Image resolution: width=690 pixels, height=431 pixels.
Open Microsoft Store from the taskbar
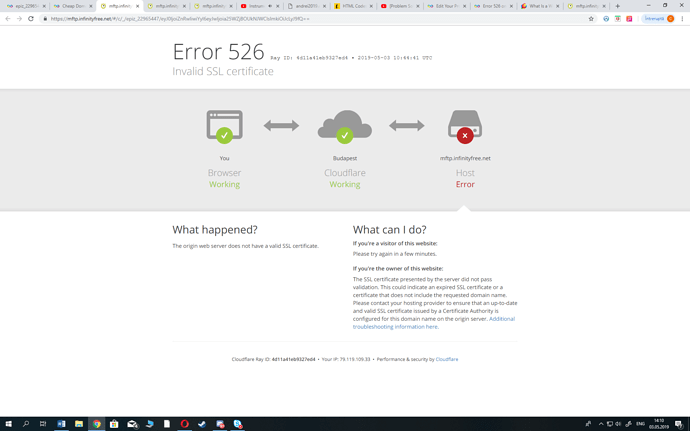pyautogui.click(x=114, y=424)
